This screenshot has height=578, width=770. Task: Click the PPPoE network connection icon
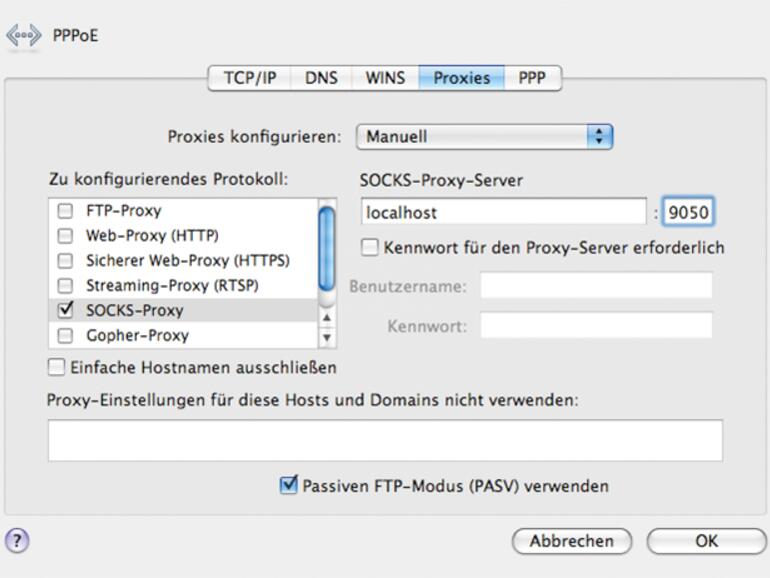24,37
